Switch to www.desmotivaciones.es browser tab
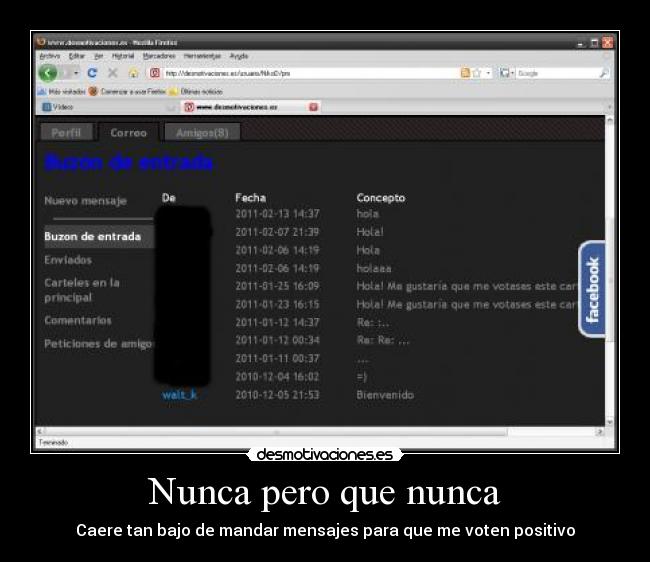Viewport: 650px width, 562px height. [x=251, y=107]
